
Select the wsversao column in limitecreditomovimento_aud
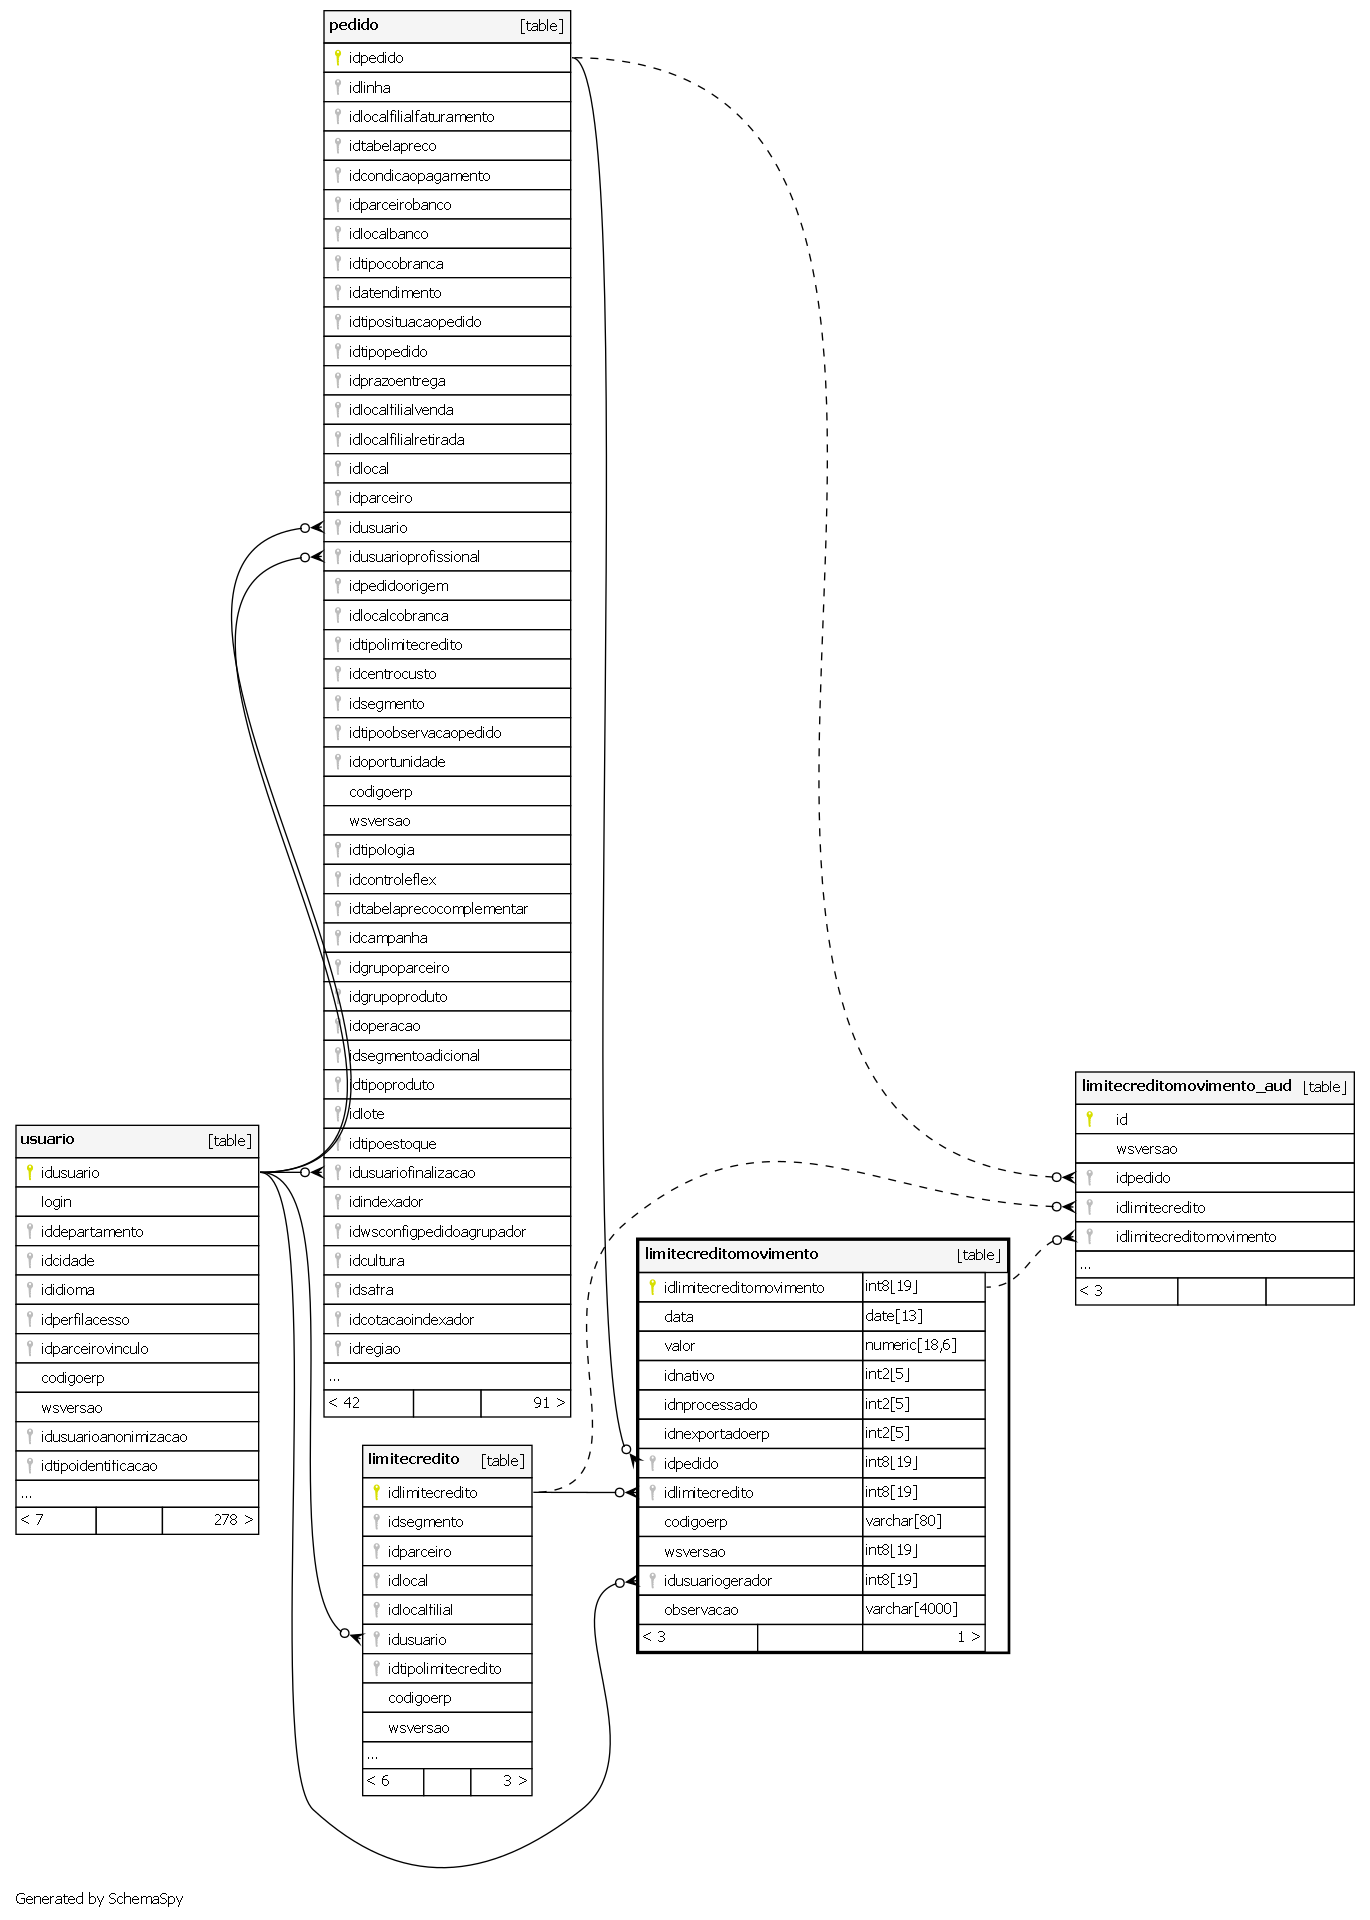tap(1214, 1149)
